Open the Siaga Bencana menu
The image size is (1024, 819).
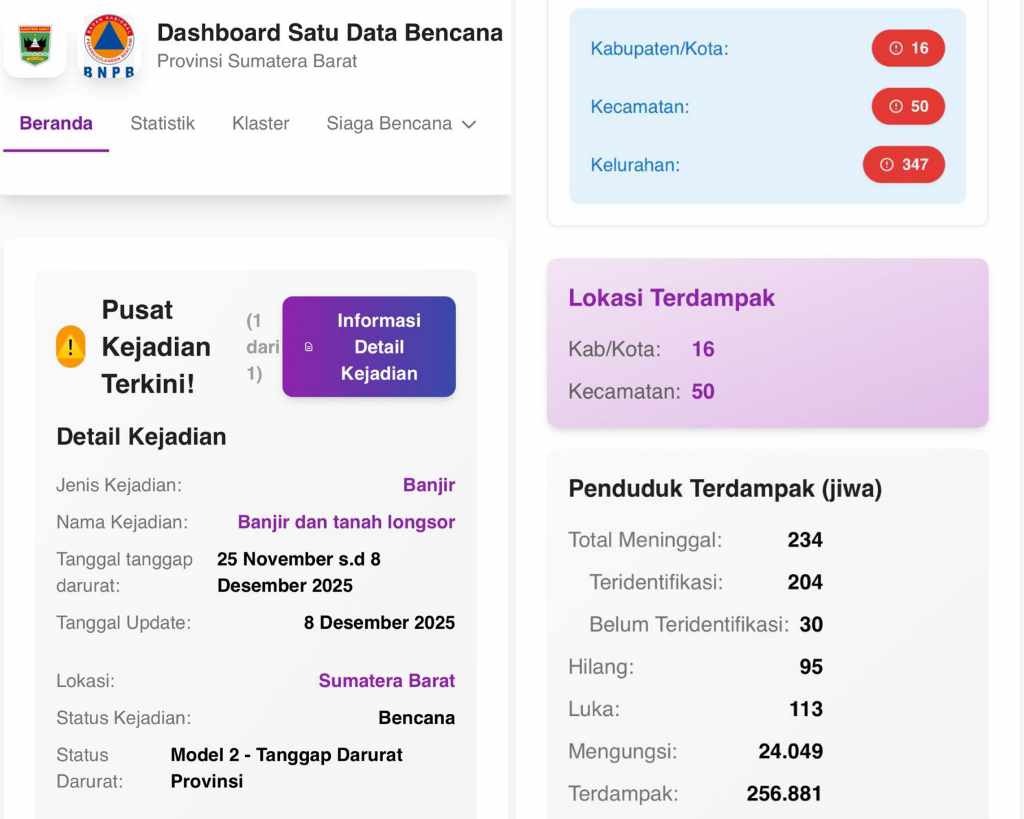coord(389,124)
